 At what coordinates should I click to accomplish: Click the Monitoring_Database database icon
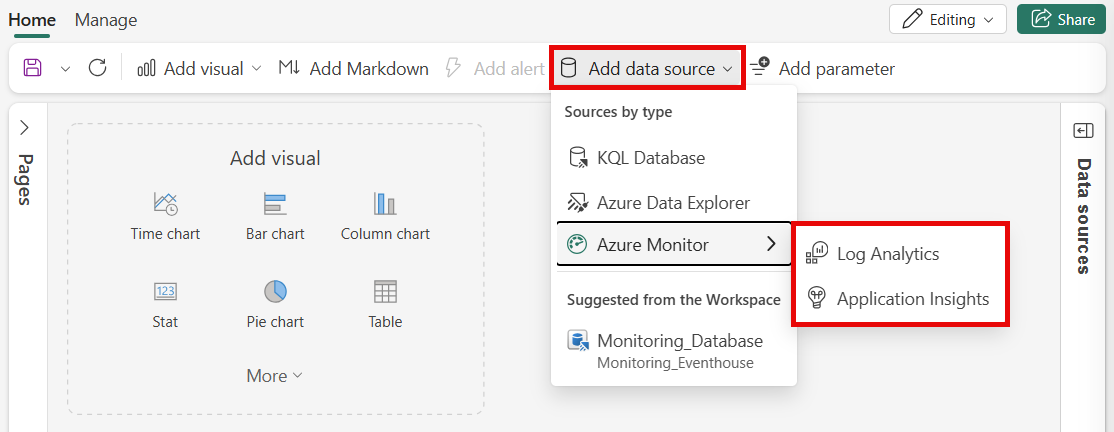click(578, 342)
